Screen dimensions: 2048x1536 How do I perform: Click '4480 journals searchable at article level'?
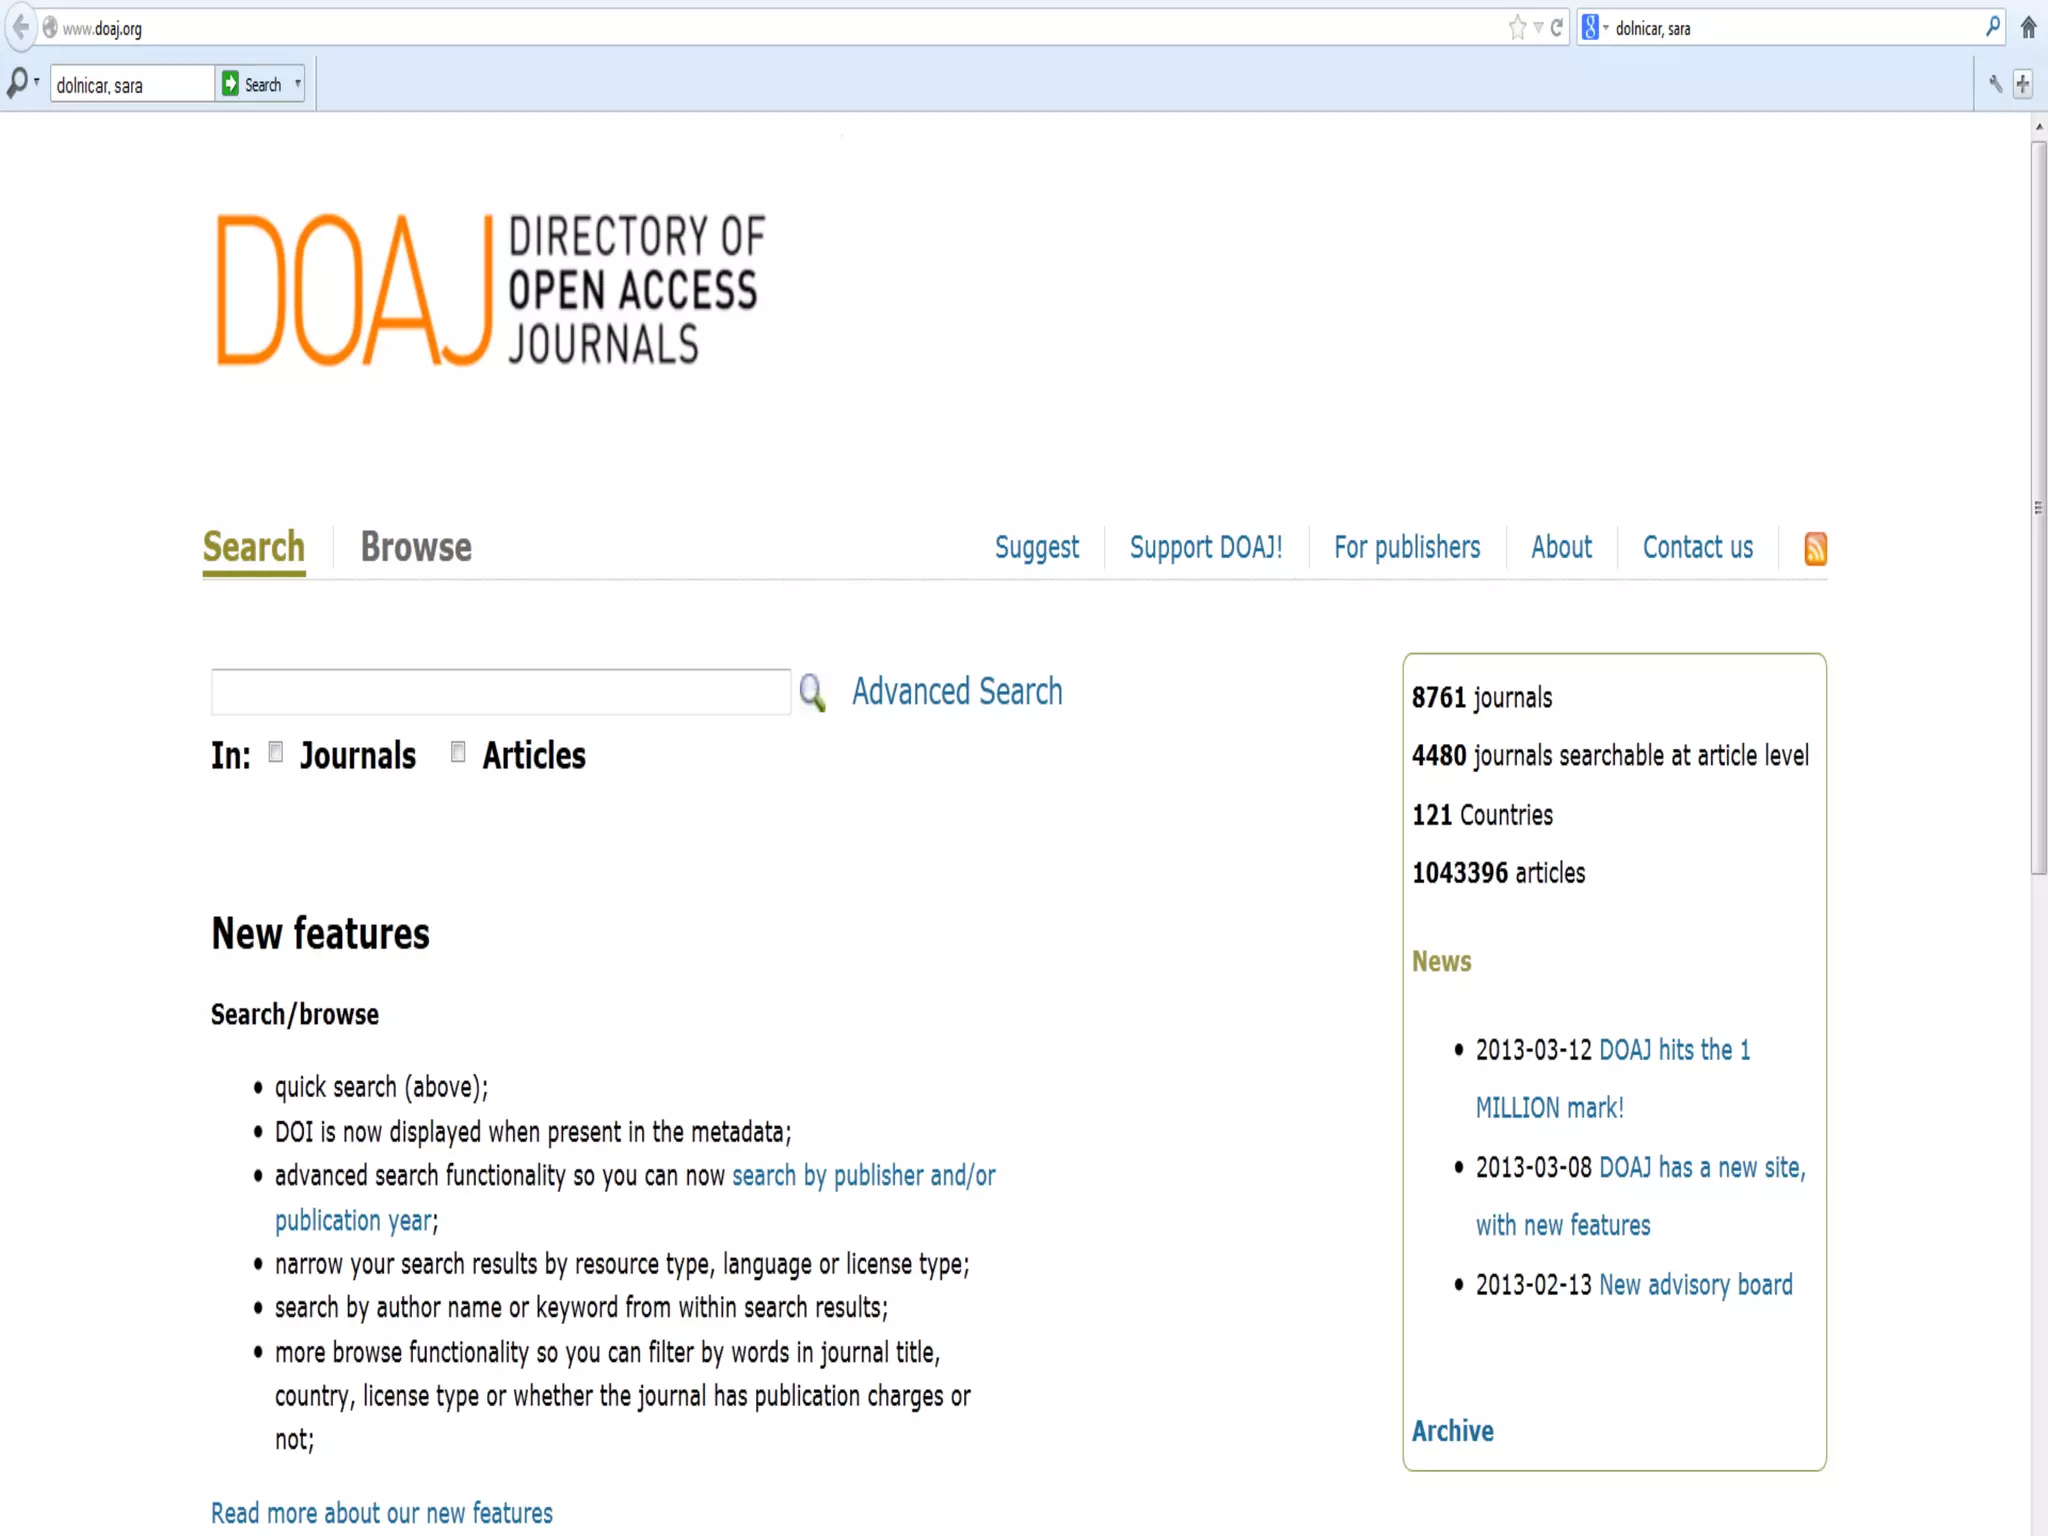point(1610,756)
